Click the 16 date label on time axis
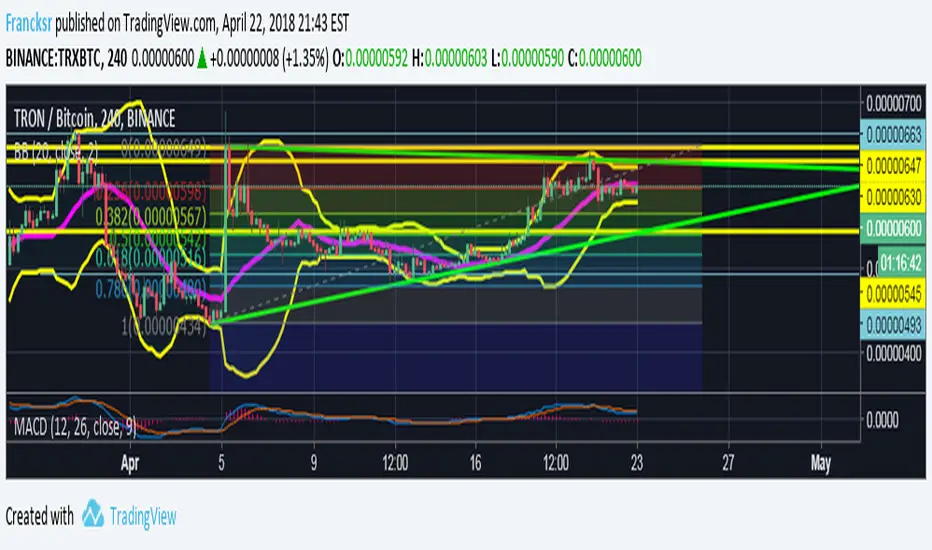Image resolution: width=932 pixels, height=550 pixels. 475,463
